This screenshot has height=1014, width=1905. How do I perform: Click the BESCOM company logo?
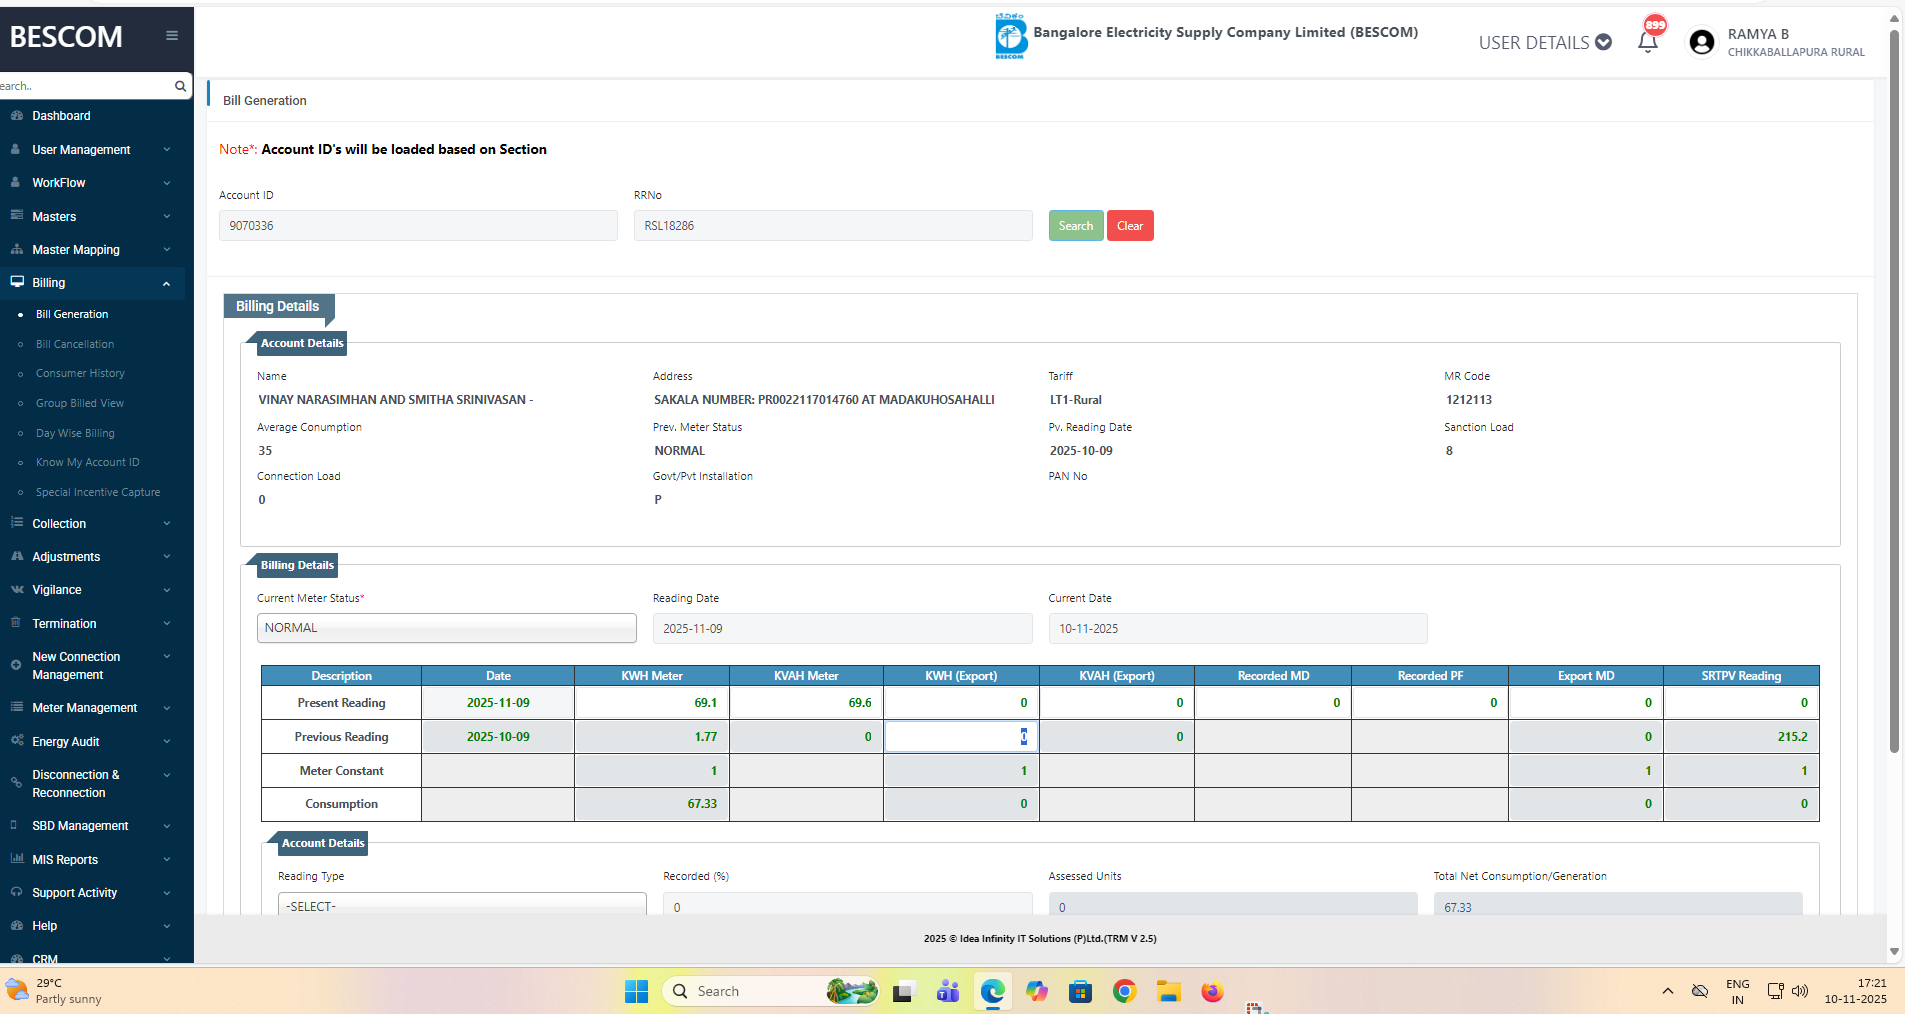[x=1010, y=37]
